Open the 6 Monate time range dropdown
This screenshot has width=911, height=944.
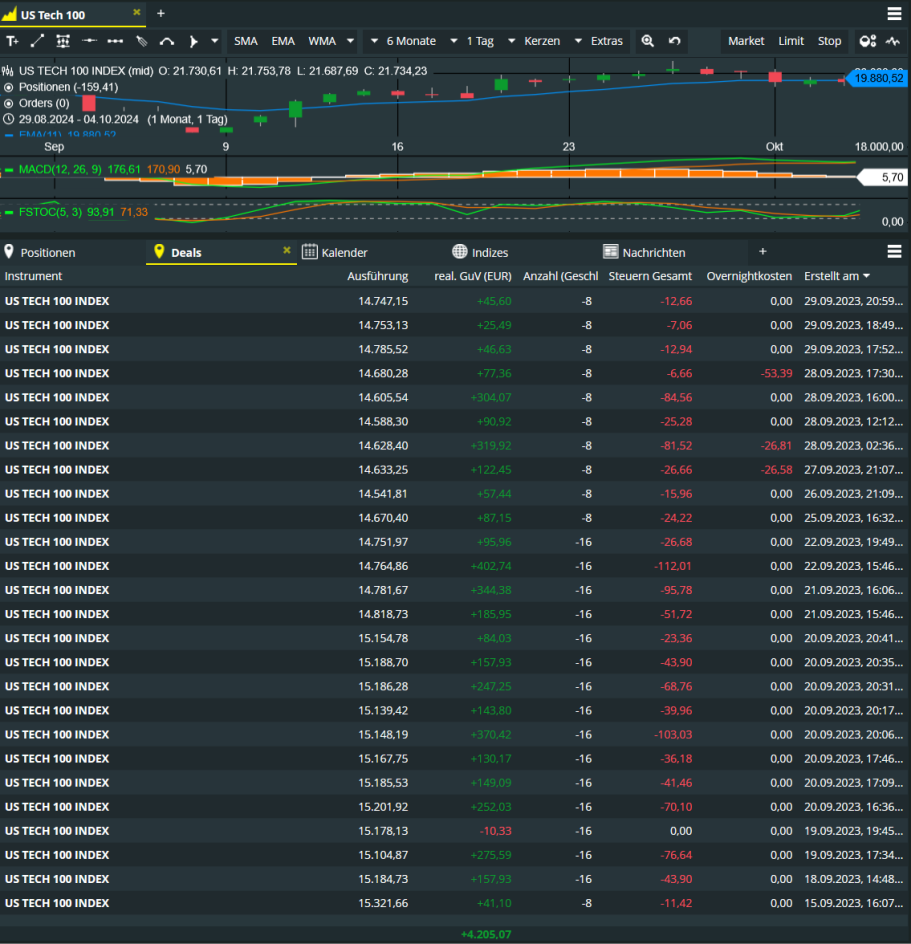404,41
